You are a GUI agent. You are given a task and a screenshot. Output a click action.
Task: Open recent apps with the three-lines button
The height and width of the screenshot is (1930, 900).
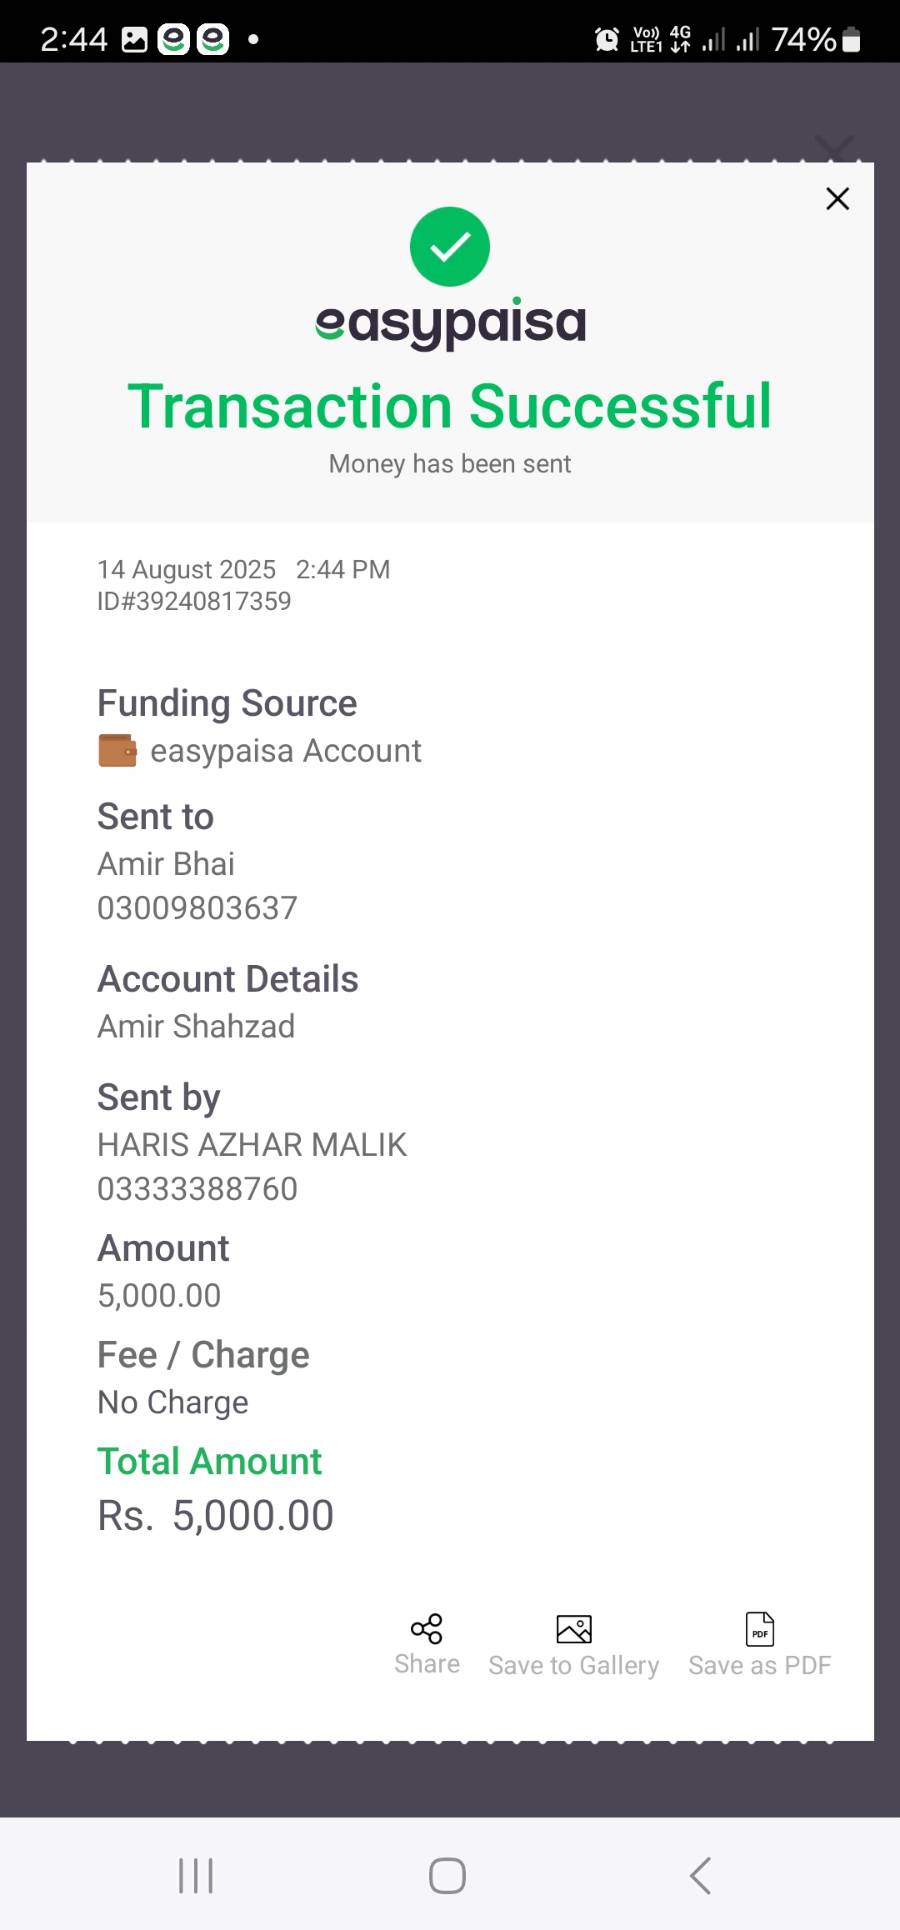(x=196, y=1876)
